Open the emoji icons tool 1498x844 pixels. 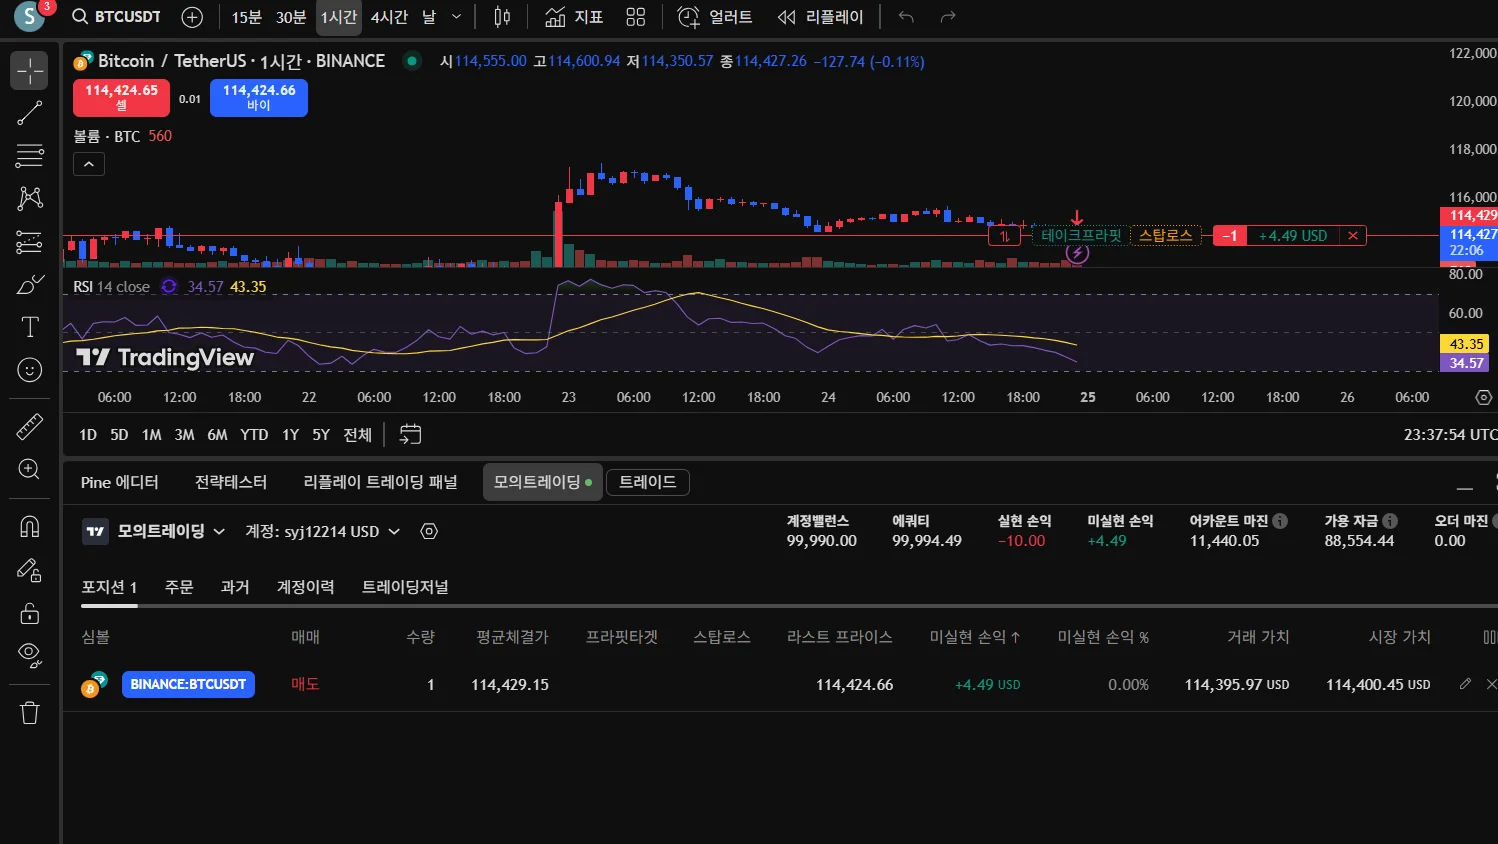pyautogui.click(x=29, y=370)
